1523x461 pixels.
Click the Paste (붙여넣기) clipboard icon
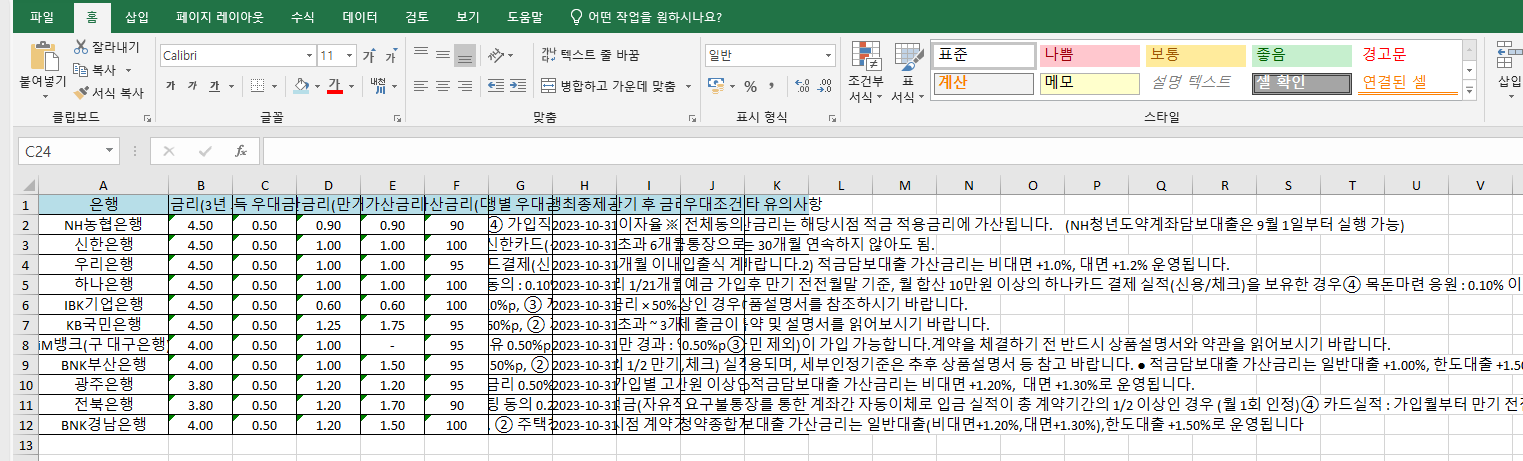(x=43, y=56)
